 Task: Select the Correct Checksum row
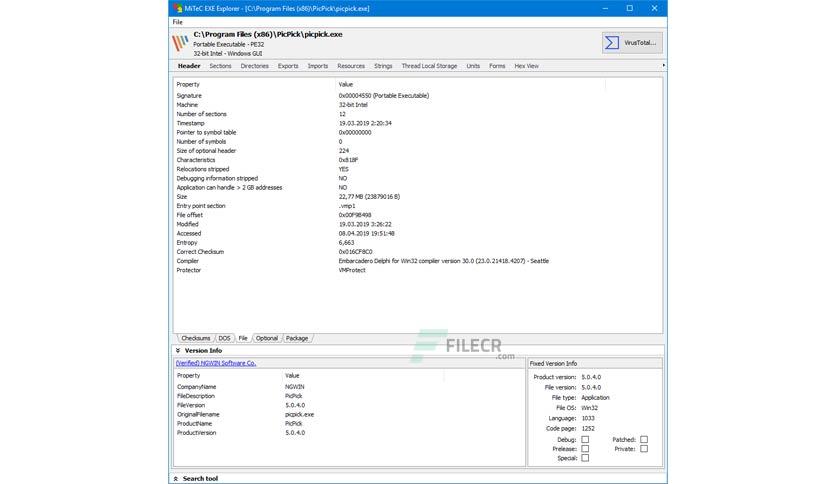pos(417,252)
